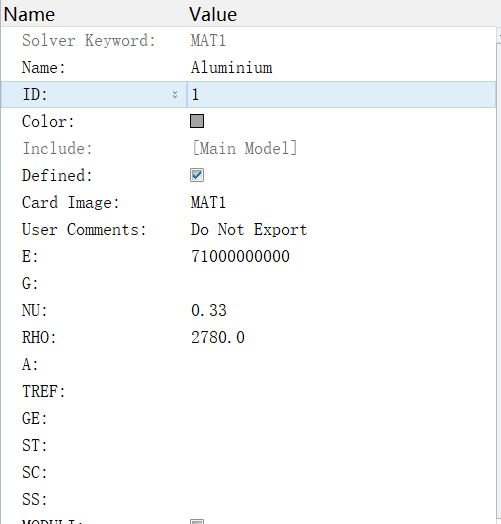Image resolution: width=501 pixels, height=524 pixels.
Task: Edit the RHO value 2780.0
Action: click(x=218, y=338)
